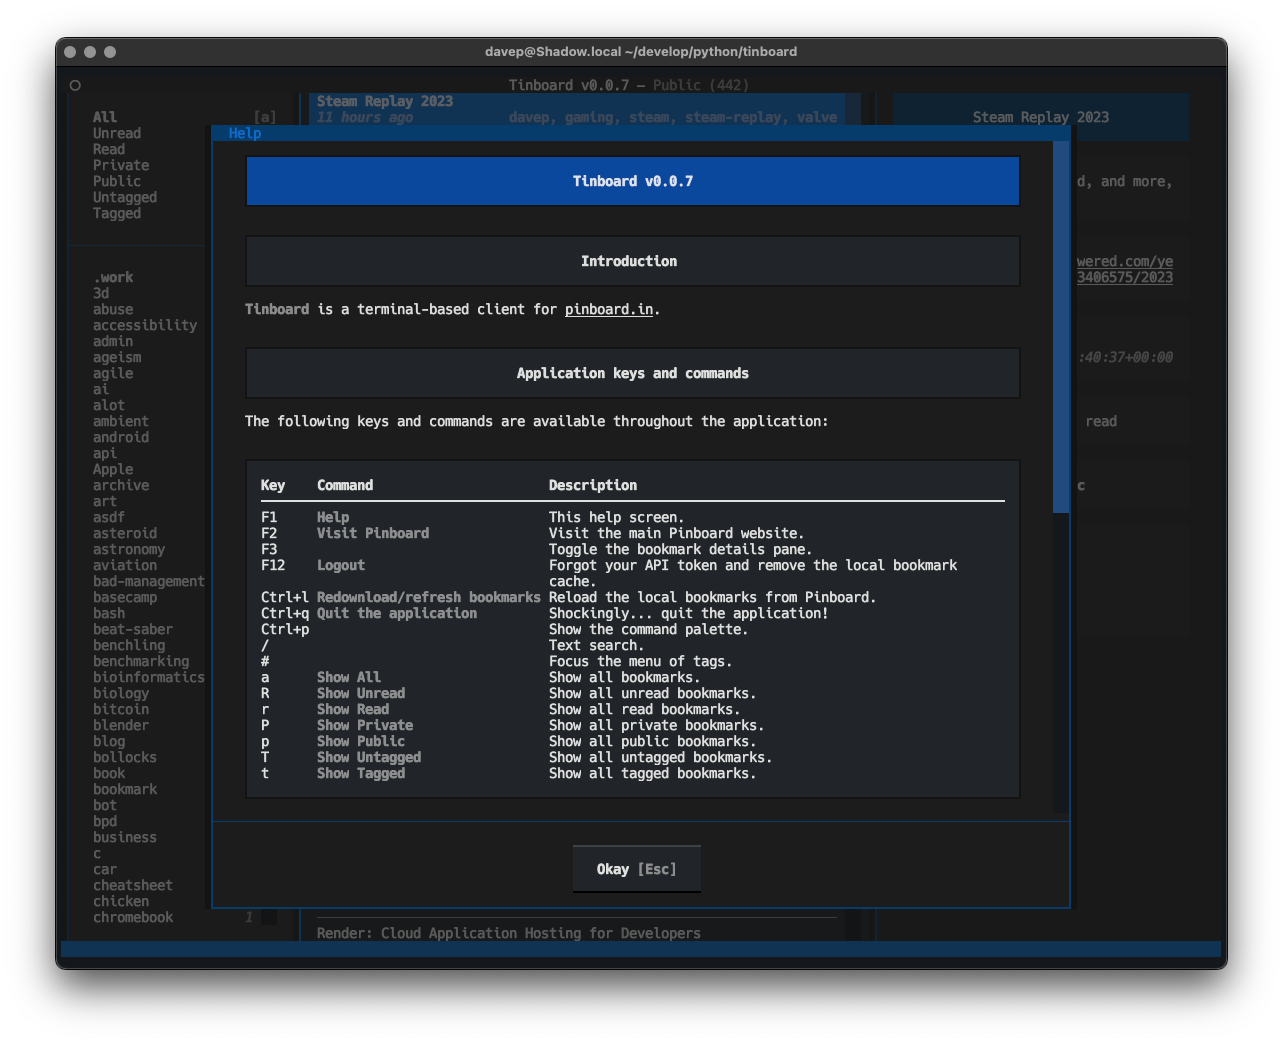1283x1043 pixels.
Task: Click the Ctrl+q Quit the application row
Action: coord(633,613)
